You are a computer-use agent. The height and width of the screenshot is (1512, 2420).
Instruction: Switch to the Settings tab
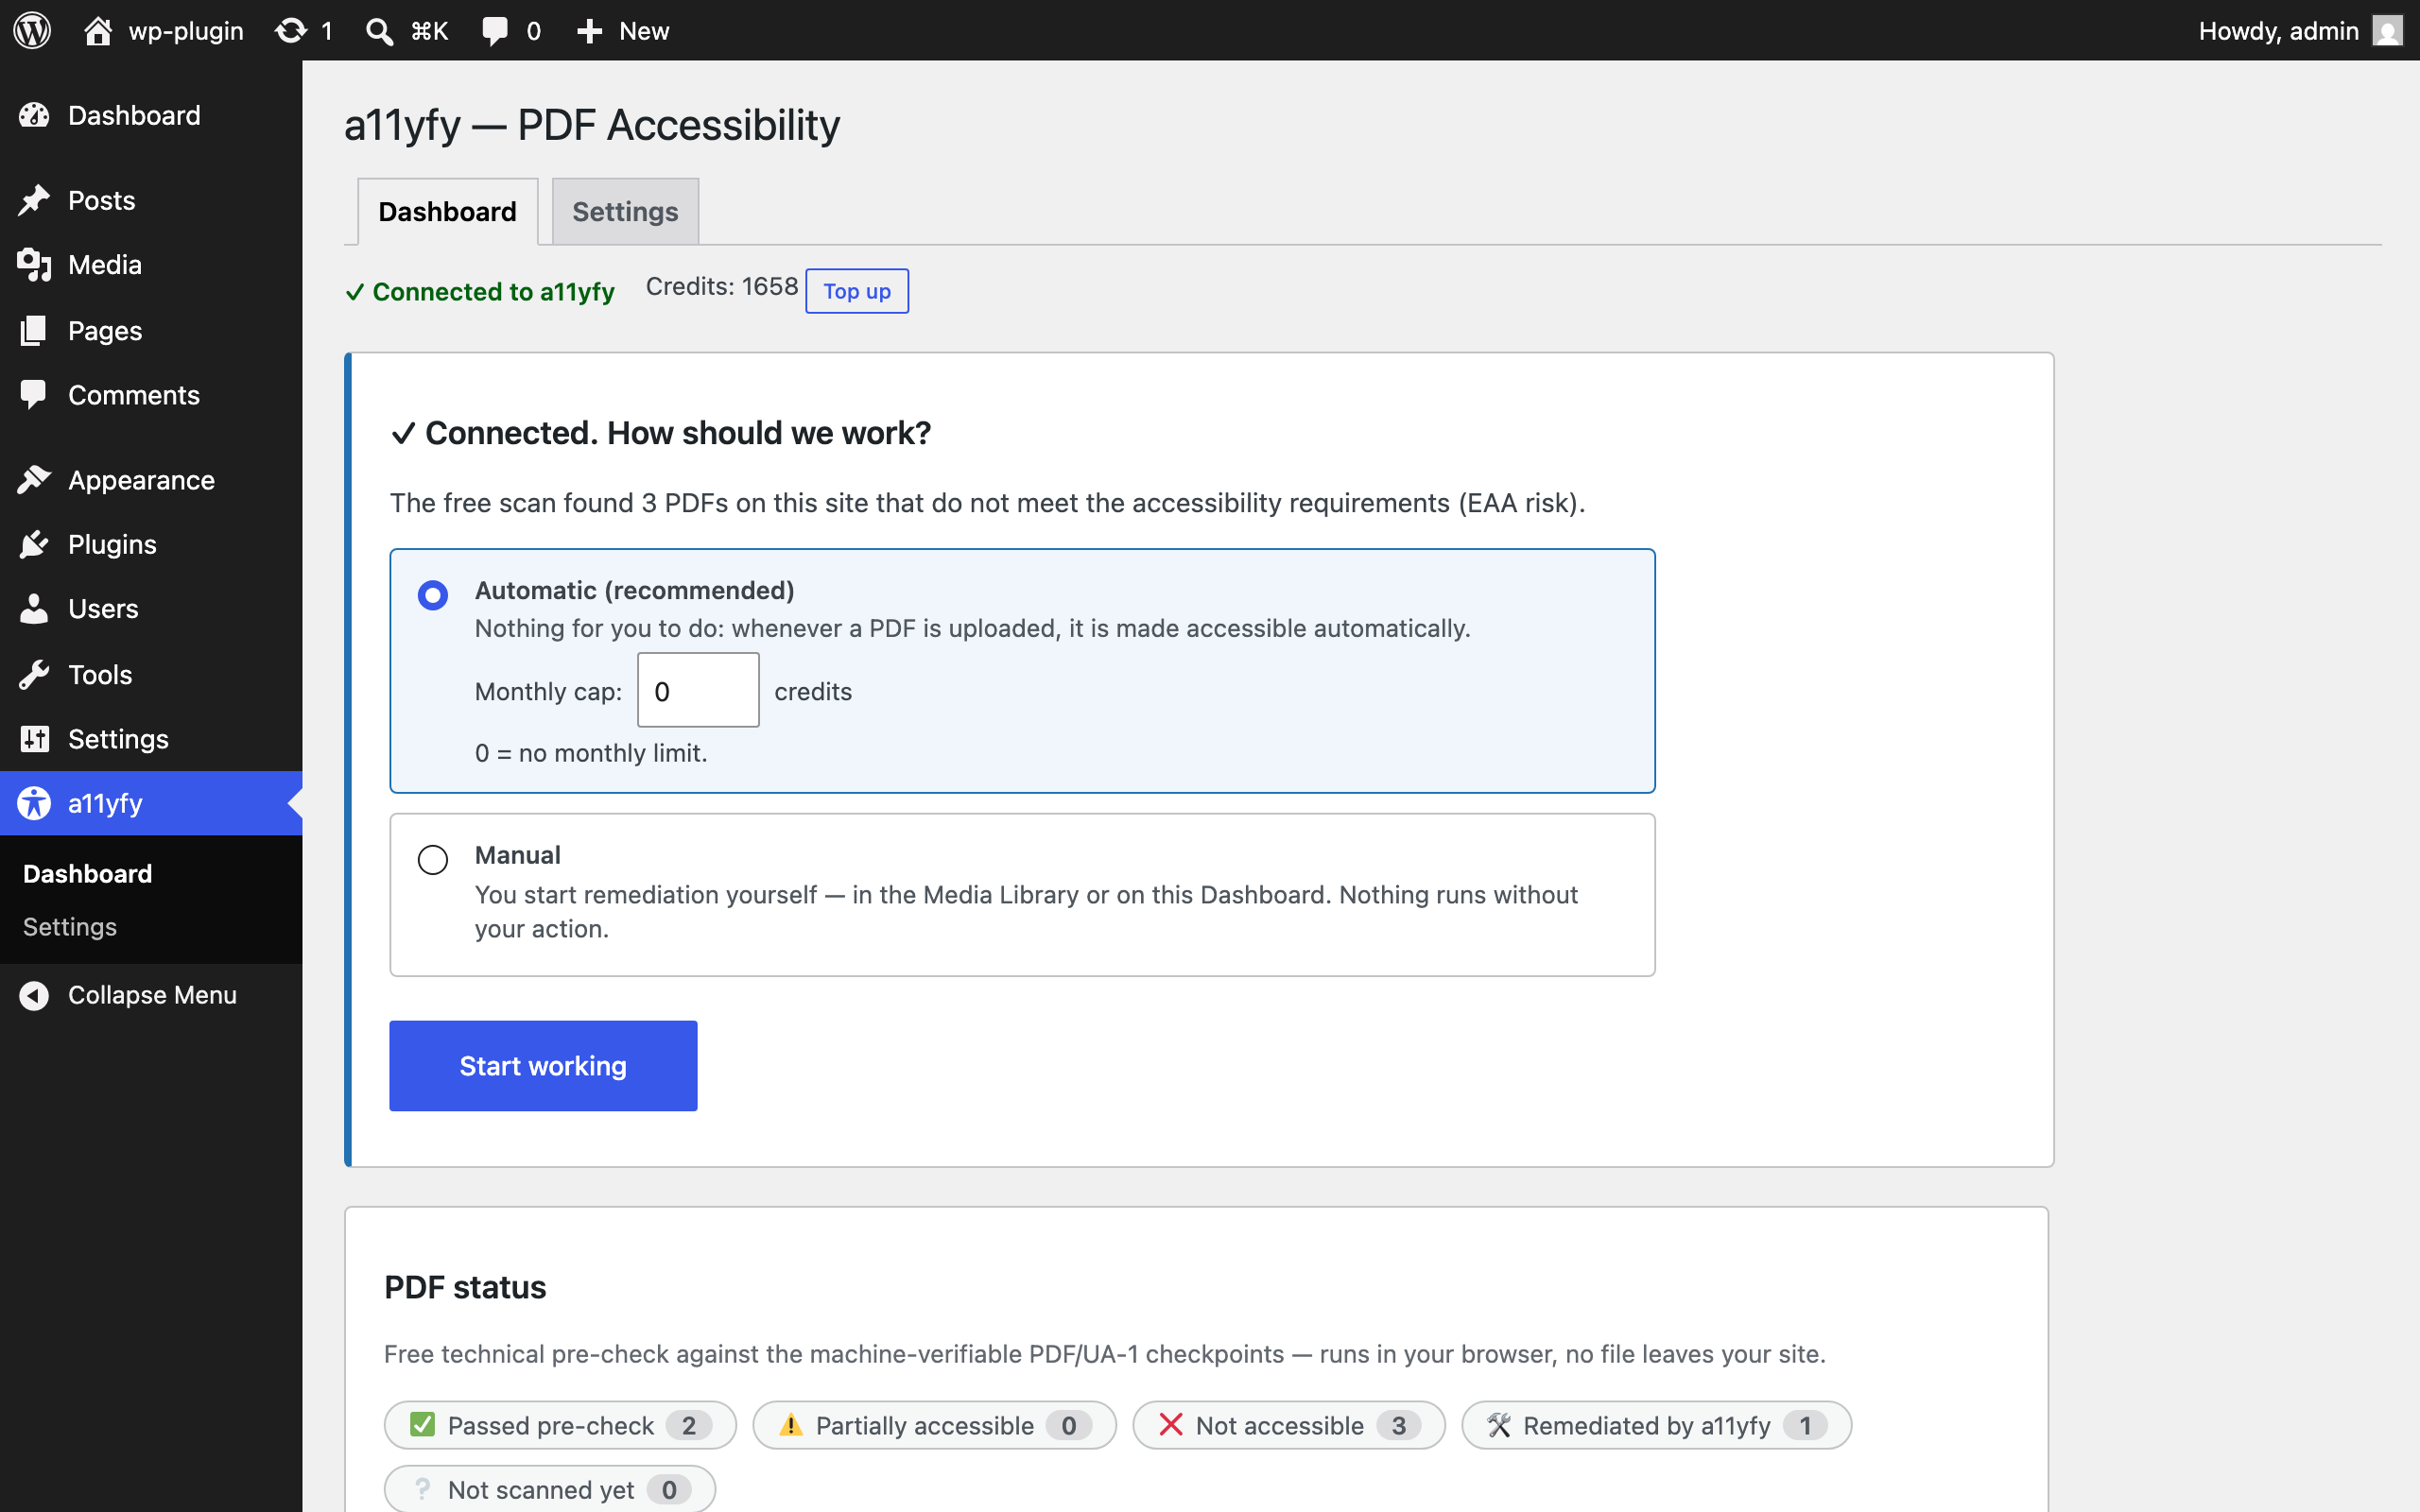tap(625, 211)
